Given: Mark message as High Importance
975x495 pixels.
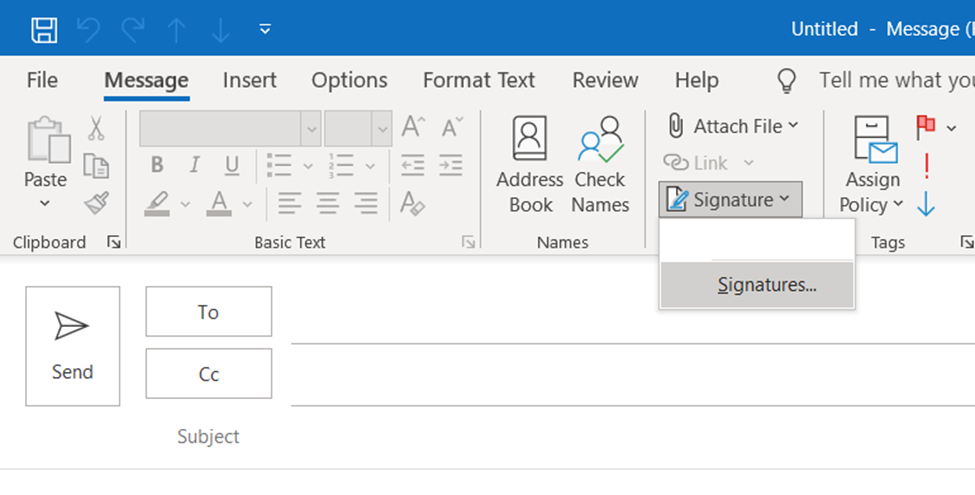Looking at the screenshot, I should point(927,166).
